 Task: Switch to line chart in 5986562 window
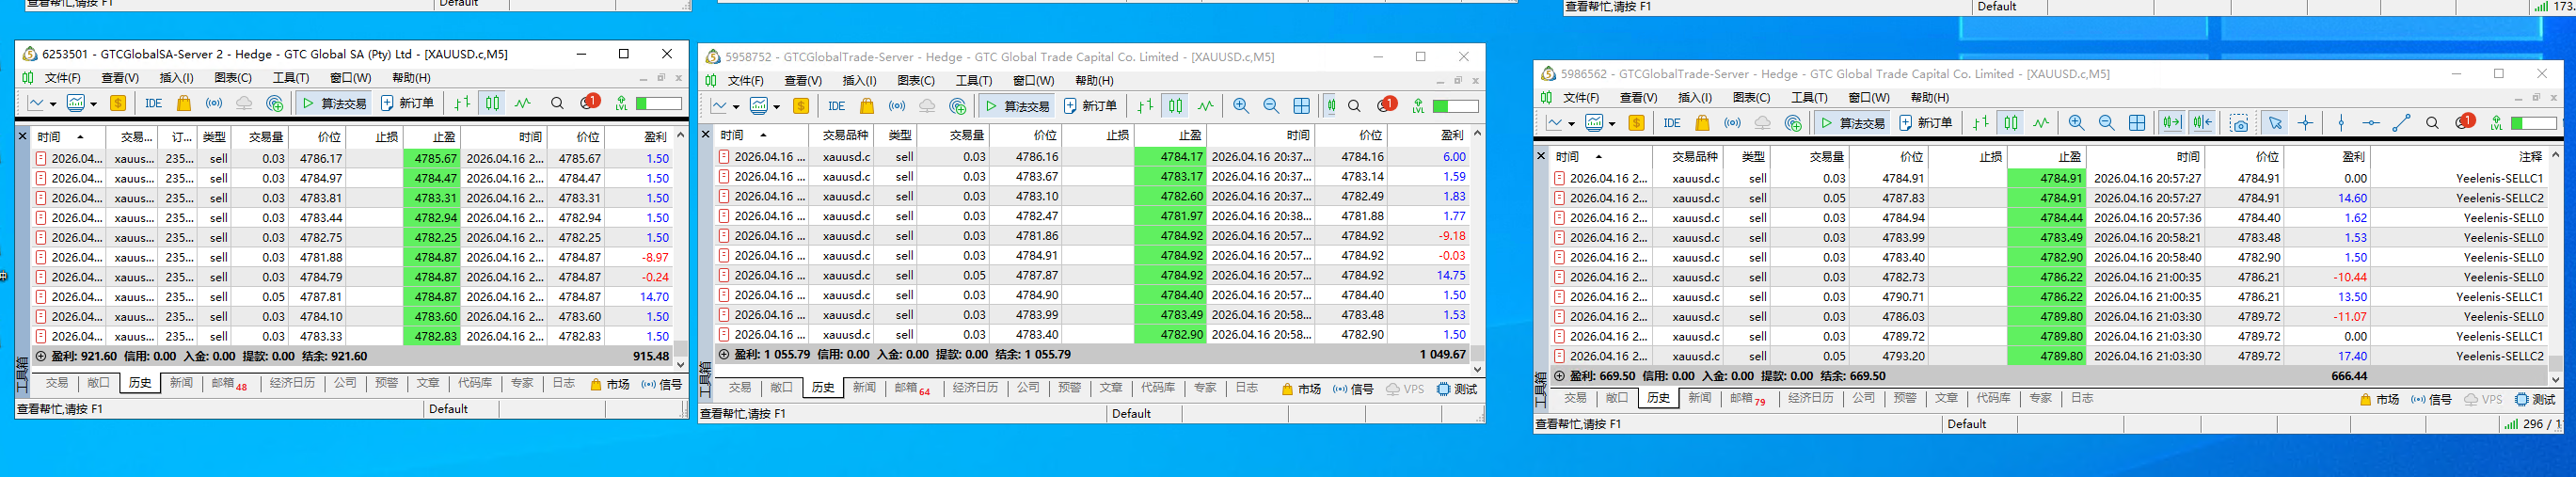(2041, 123)
